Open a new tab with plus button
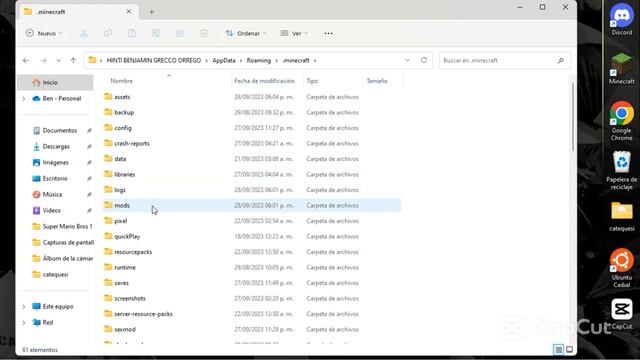Screen dimensions: 640x360 point(151,12)
